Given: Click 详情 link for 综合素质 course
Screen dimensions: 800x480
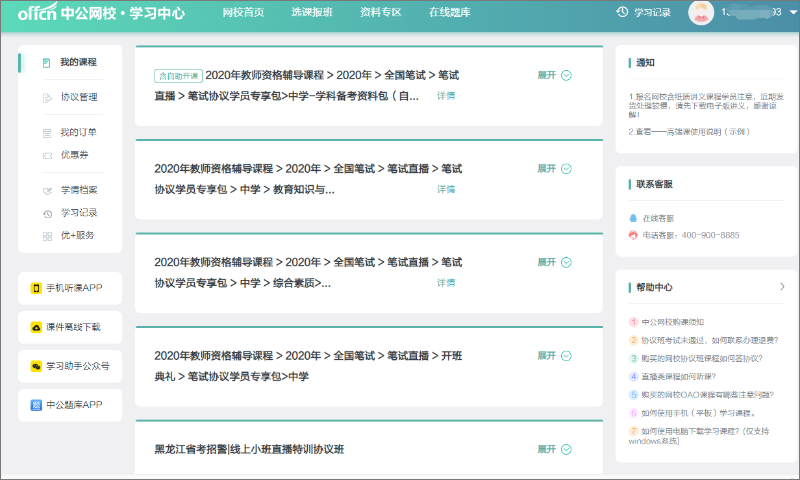Looking at the screenshot, I should 446,283.
